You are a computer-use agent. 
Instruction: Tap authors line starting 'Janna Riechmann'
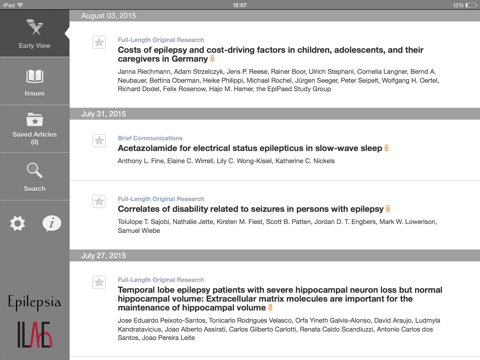(278, 80)
